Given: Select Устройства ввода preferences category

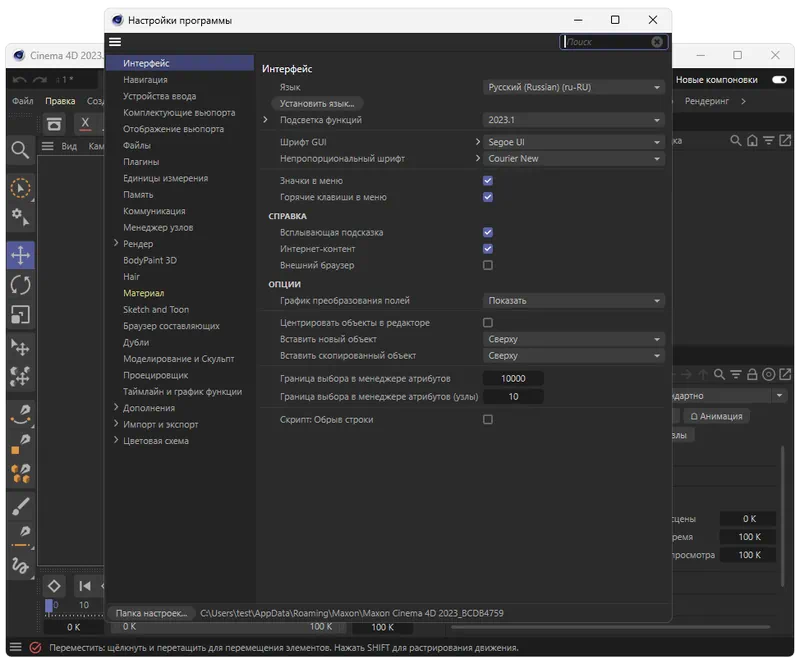Looking at the screenshot, I should [159, 96].
